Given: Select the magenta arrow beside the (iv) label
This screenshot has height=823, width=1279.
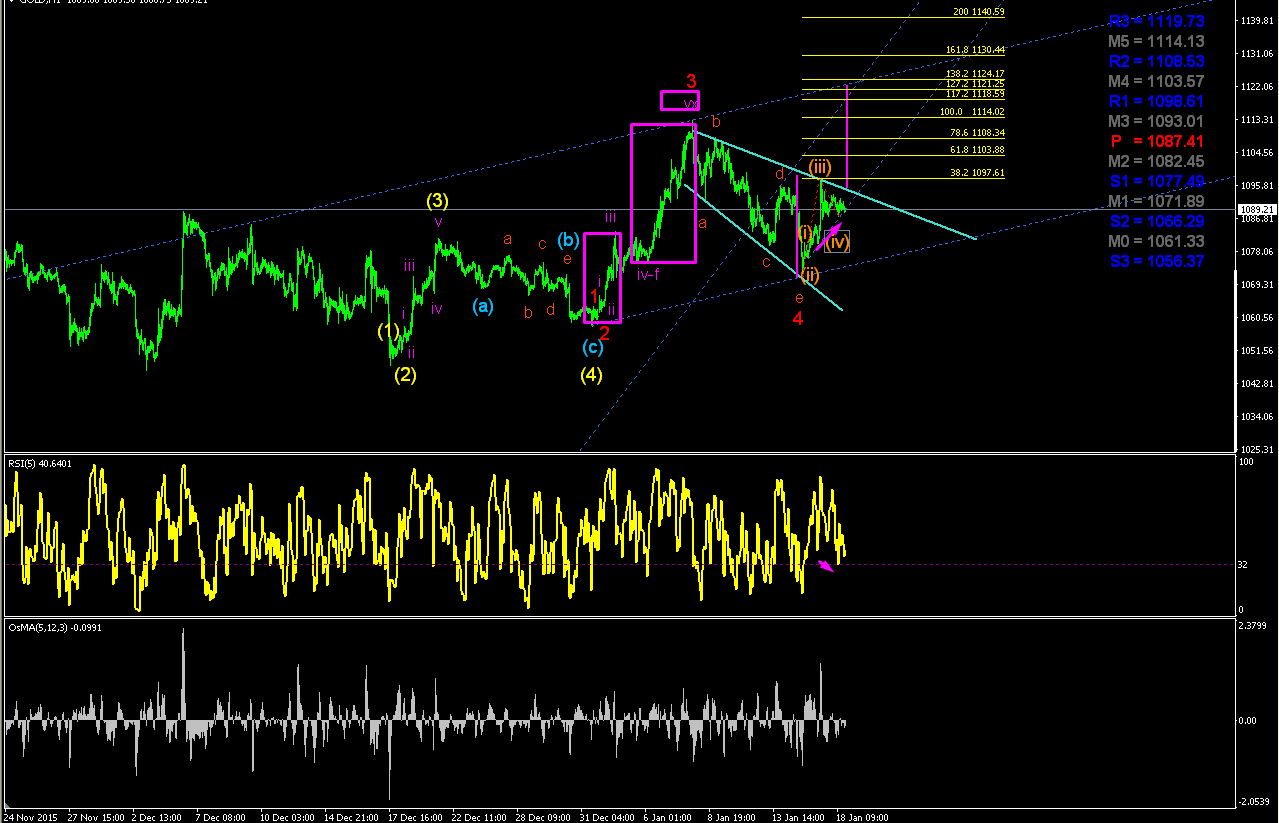Looking at the screenshot, I should coord(828,239).
